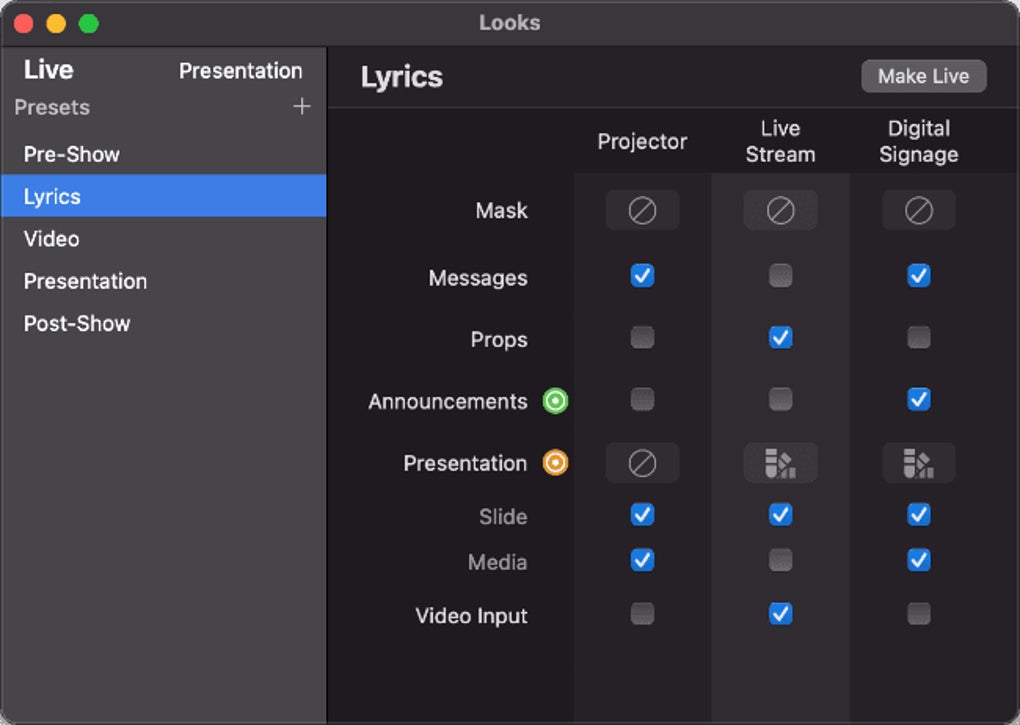Click the Slide row label
The image size is (1020, 725).
(x=503, y=516)
